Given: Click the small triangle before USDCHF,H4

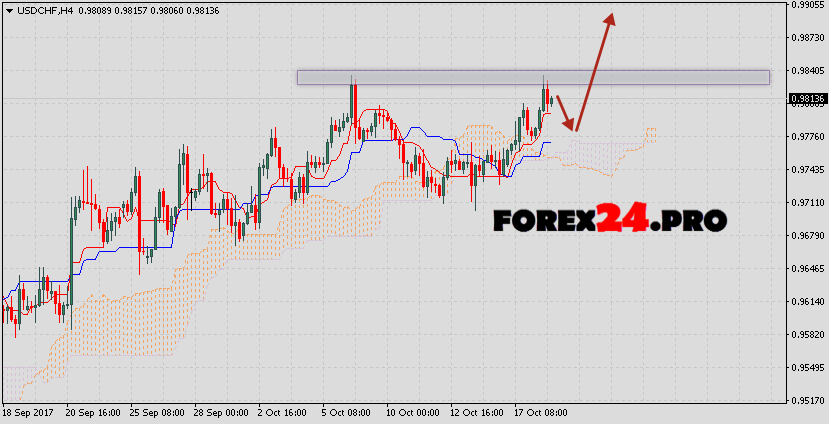Looking at the screenshot, I should point(8,9).
